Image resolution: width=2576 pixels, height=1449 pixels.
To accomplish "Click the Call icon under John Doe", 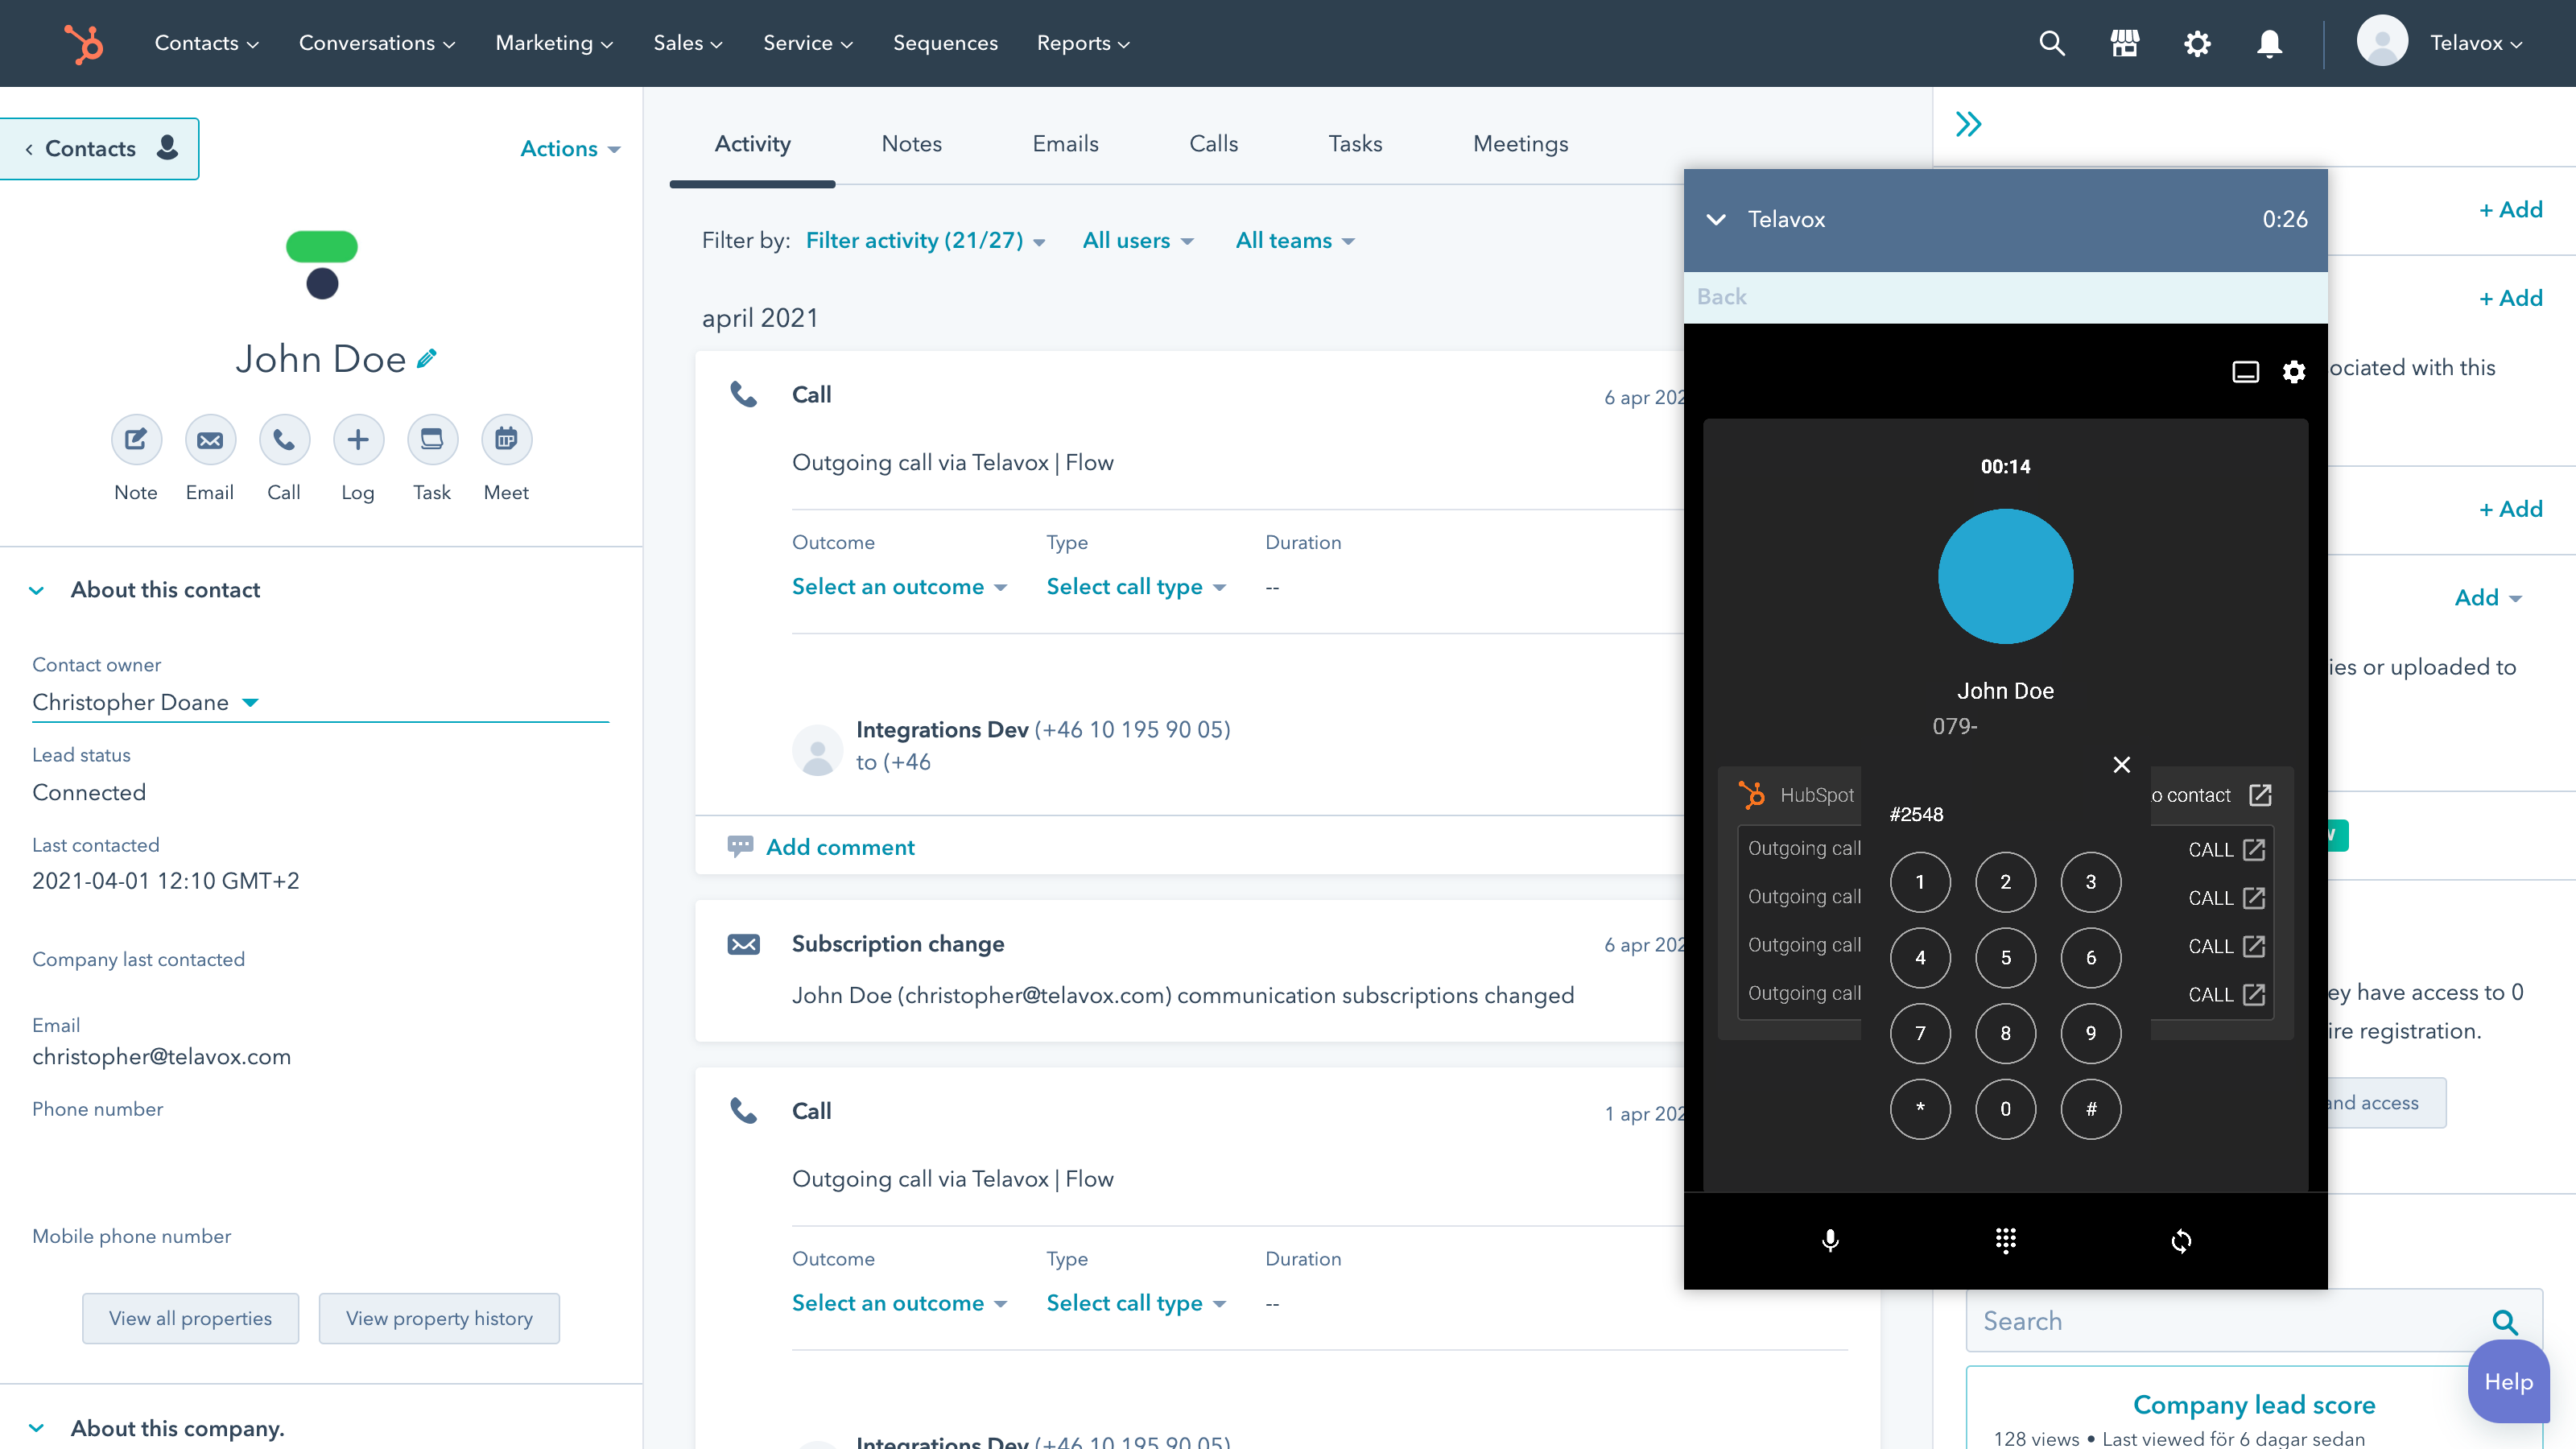I will 284,439.
